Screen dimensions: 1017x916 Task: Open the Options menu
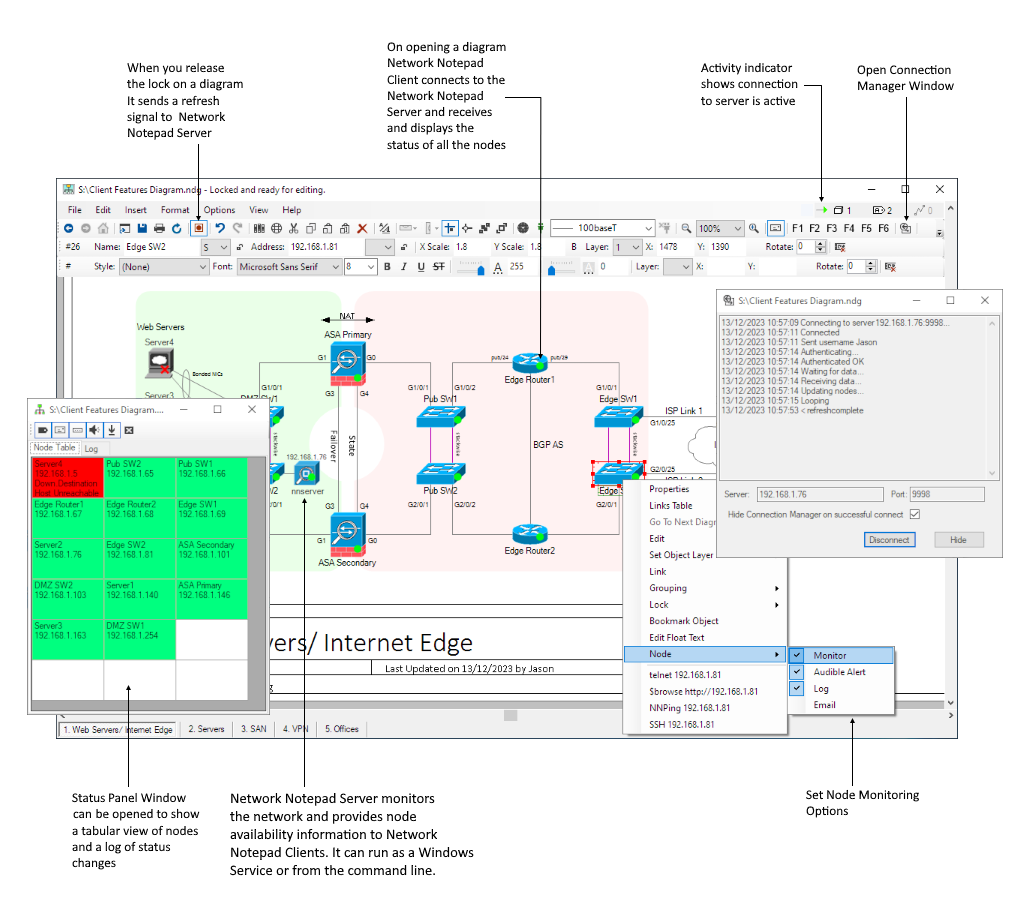tap(219, 210)
